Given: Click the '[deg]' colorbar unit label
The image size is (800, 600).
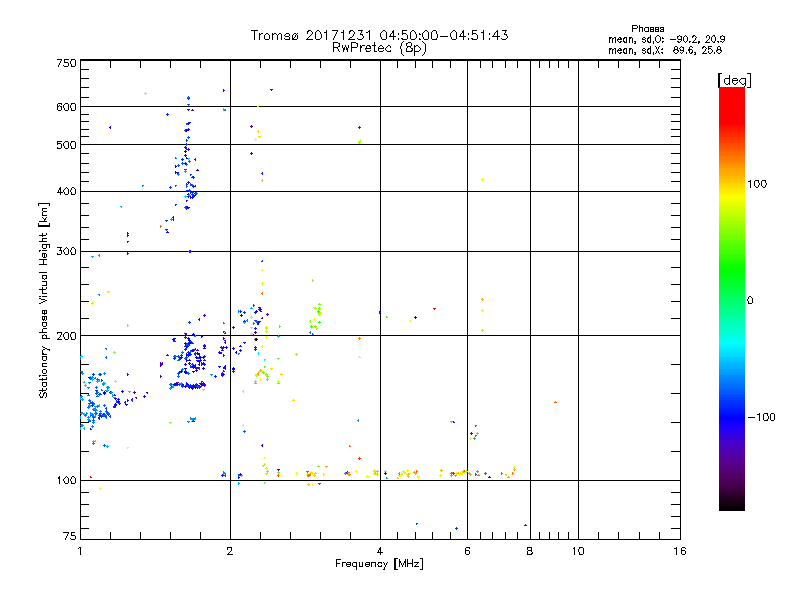Looking at the screenshot, I should [x=734, y=80].
